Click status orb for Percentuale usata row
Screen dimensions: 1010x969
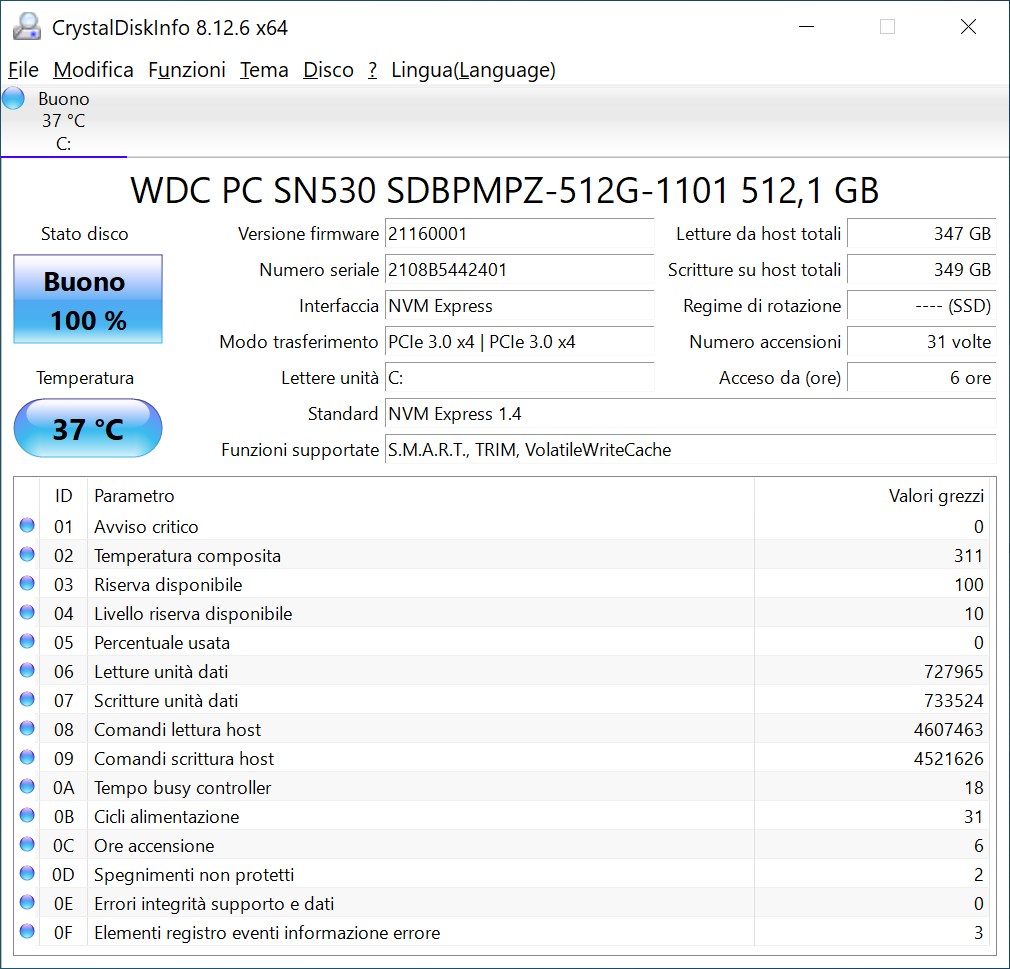tap(27, 641)
